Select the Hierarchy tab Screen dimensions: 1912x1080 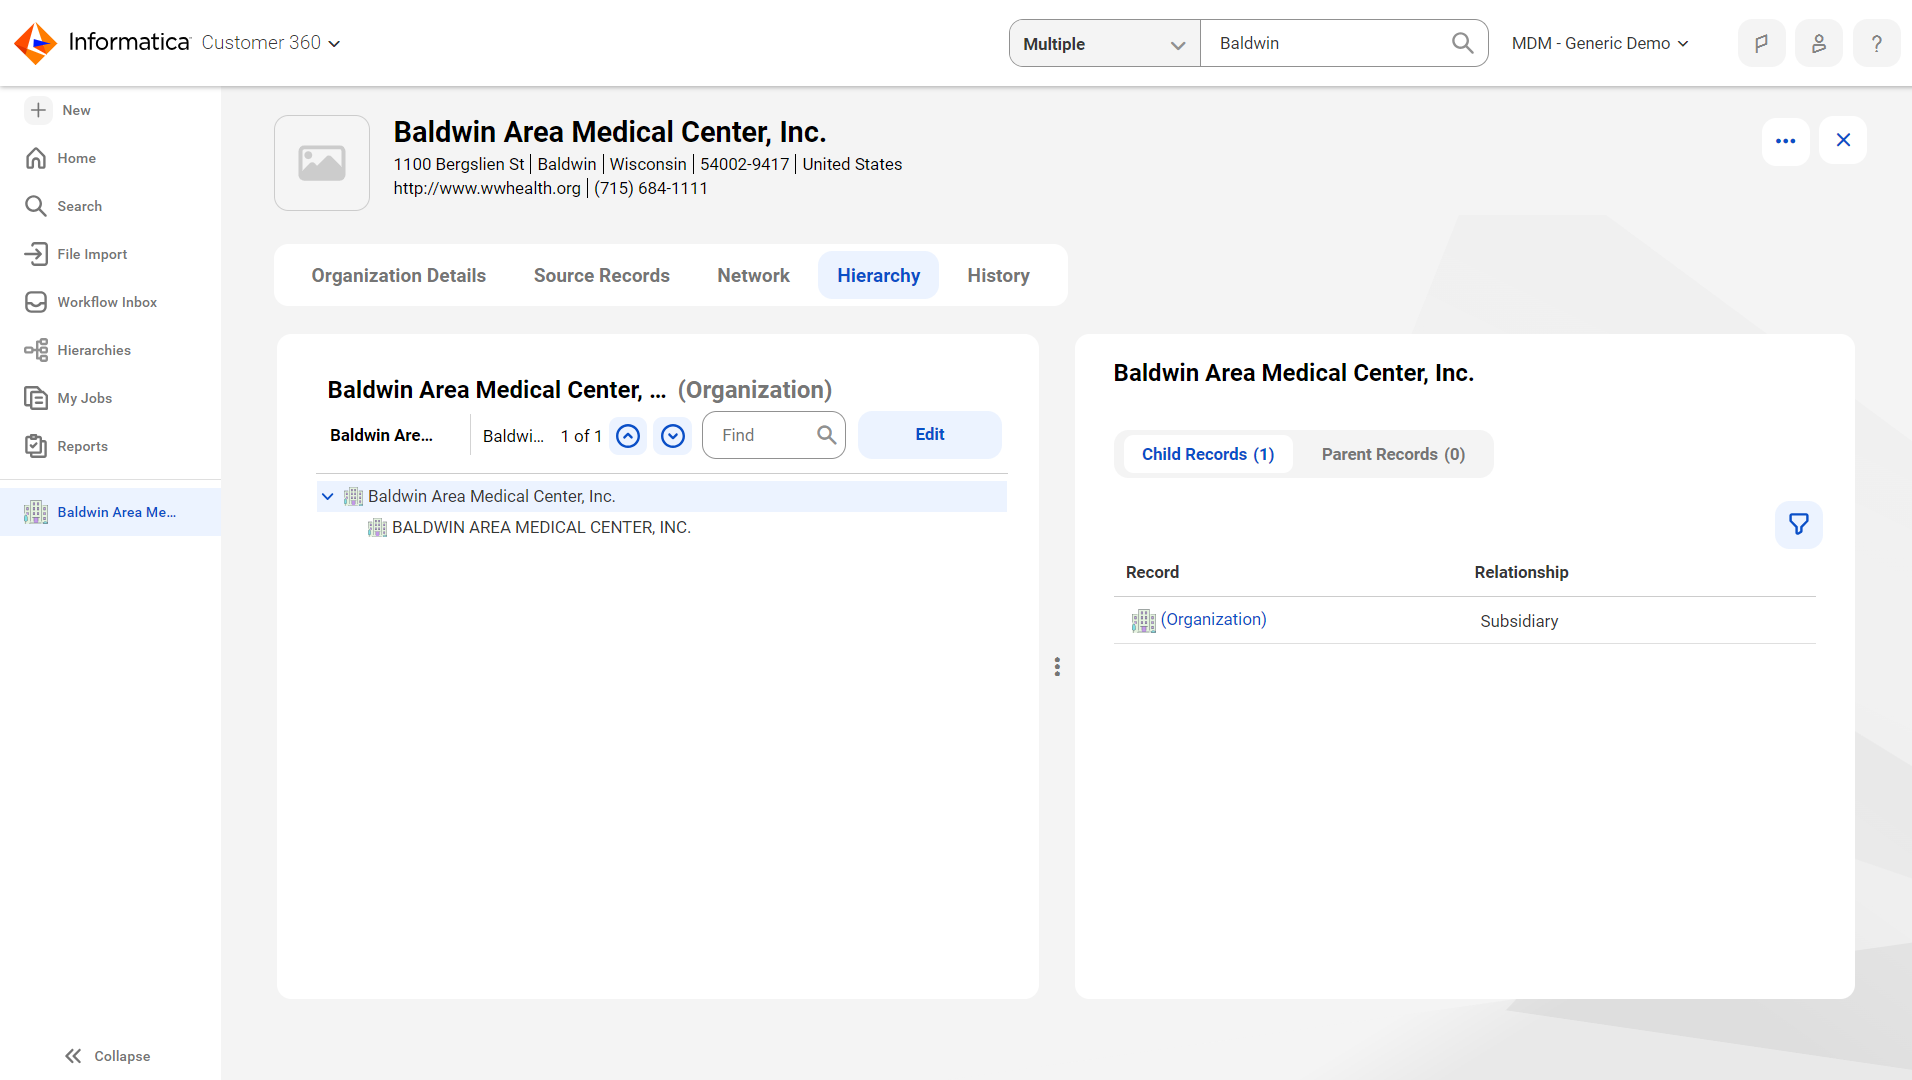[878, 275]
